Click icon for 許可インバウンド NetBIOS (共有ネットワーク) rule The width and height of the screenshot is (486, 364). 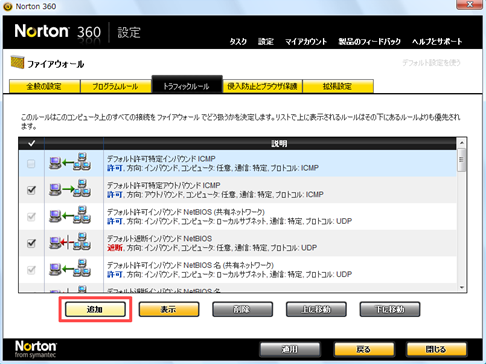pos(70,215)
